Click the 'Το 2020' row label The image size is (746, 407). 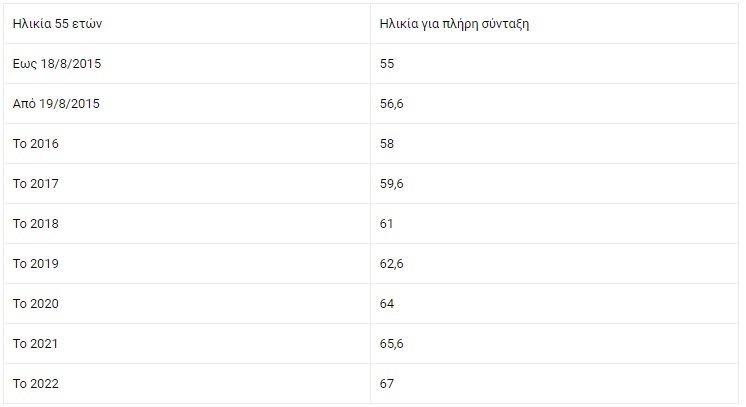[36, 304]
